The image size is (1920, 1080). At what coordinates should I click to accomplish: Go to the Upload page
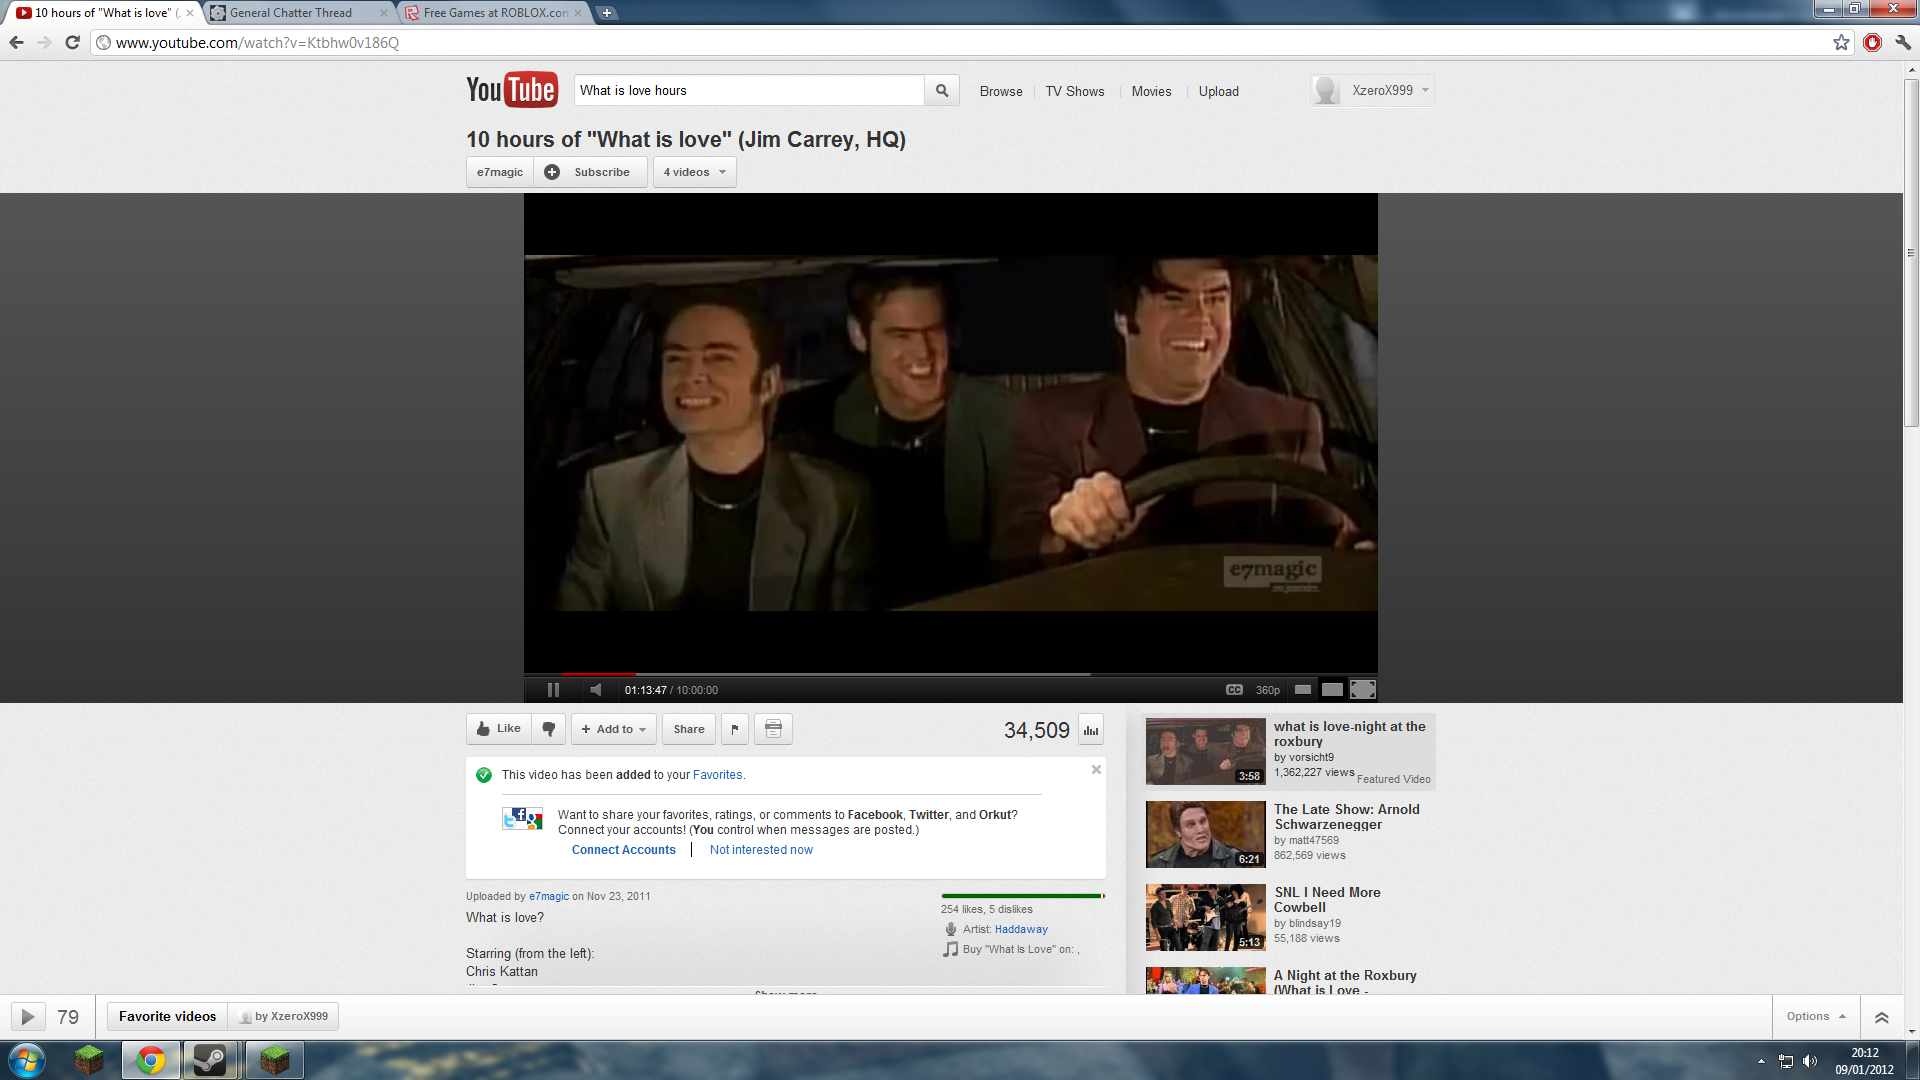click(x=1218, y=91)
